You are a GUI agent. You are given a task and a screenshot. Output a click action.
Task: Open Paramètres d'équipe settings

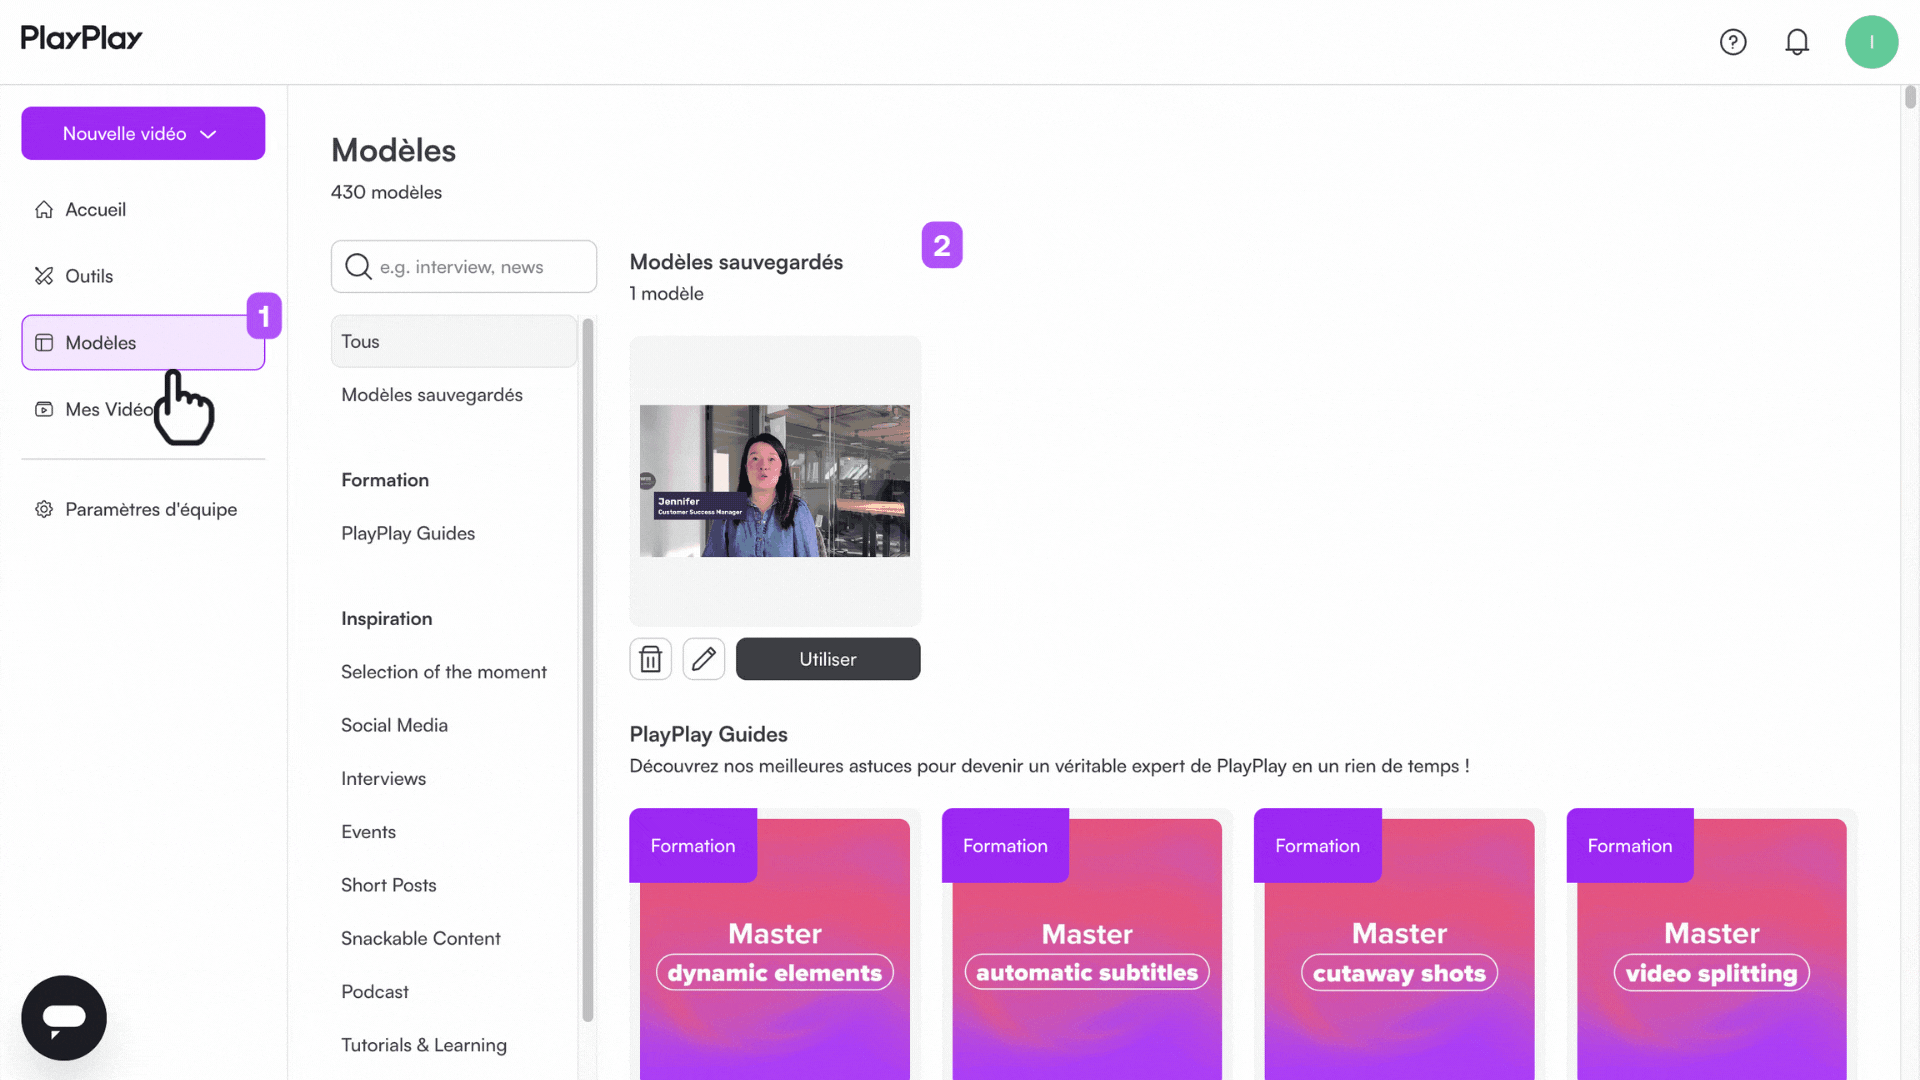(x=150, y=509)
